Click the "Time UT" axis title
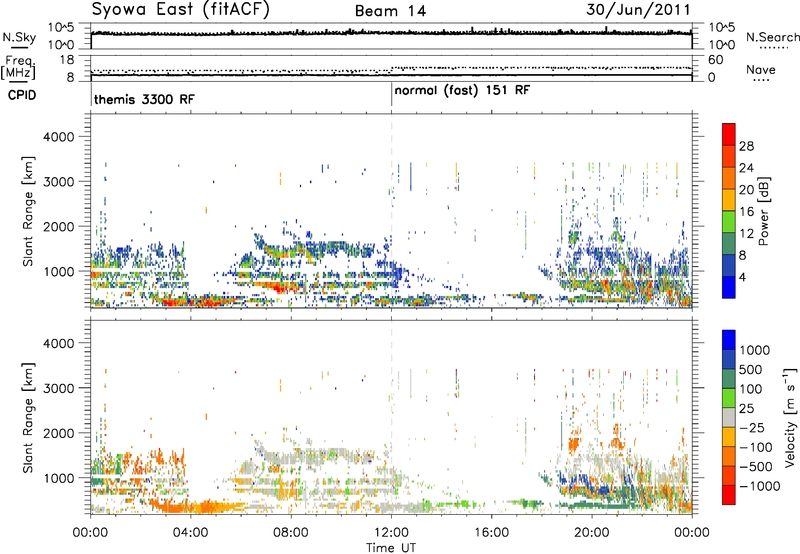The width and height of the screenshot is (800, 554). tap(391, 548)
